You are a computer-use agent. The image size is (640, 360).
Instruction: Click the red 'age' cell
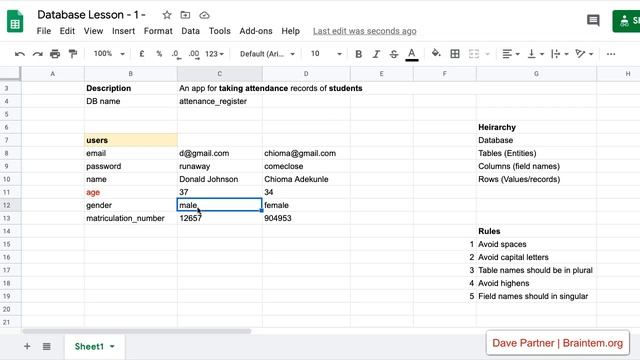(131, 192)
